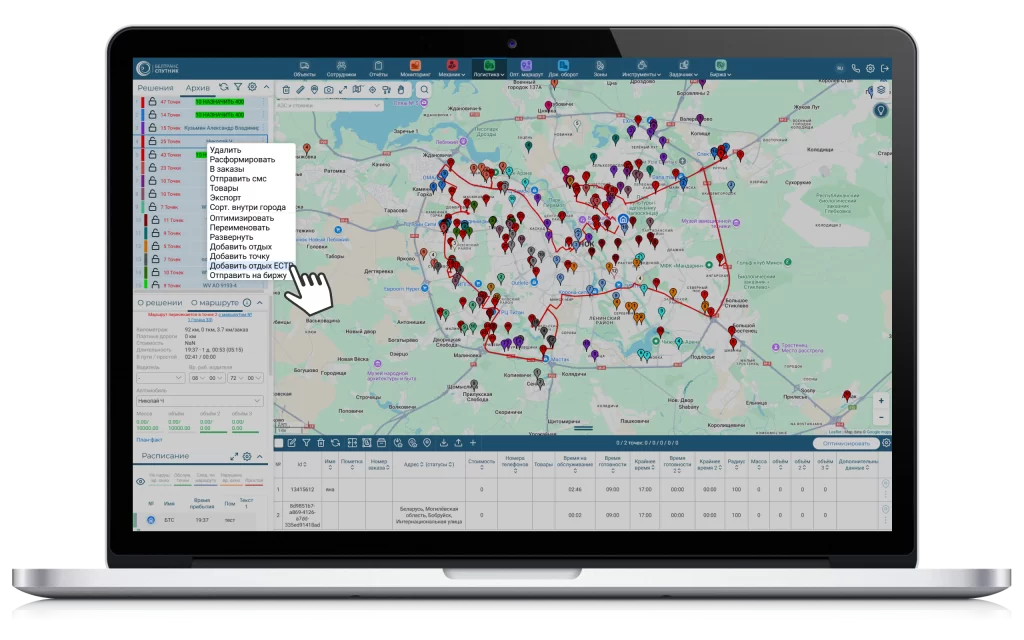Image resolution: width=1024 pixels, height=640 pixels.
Task: Click the lightbulb hint button on the map
Action: [881, 110]
